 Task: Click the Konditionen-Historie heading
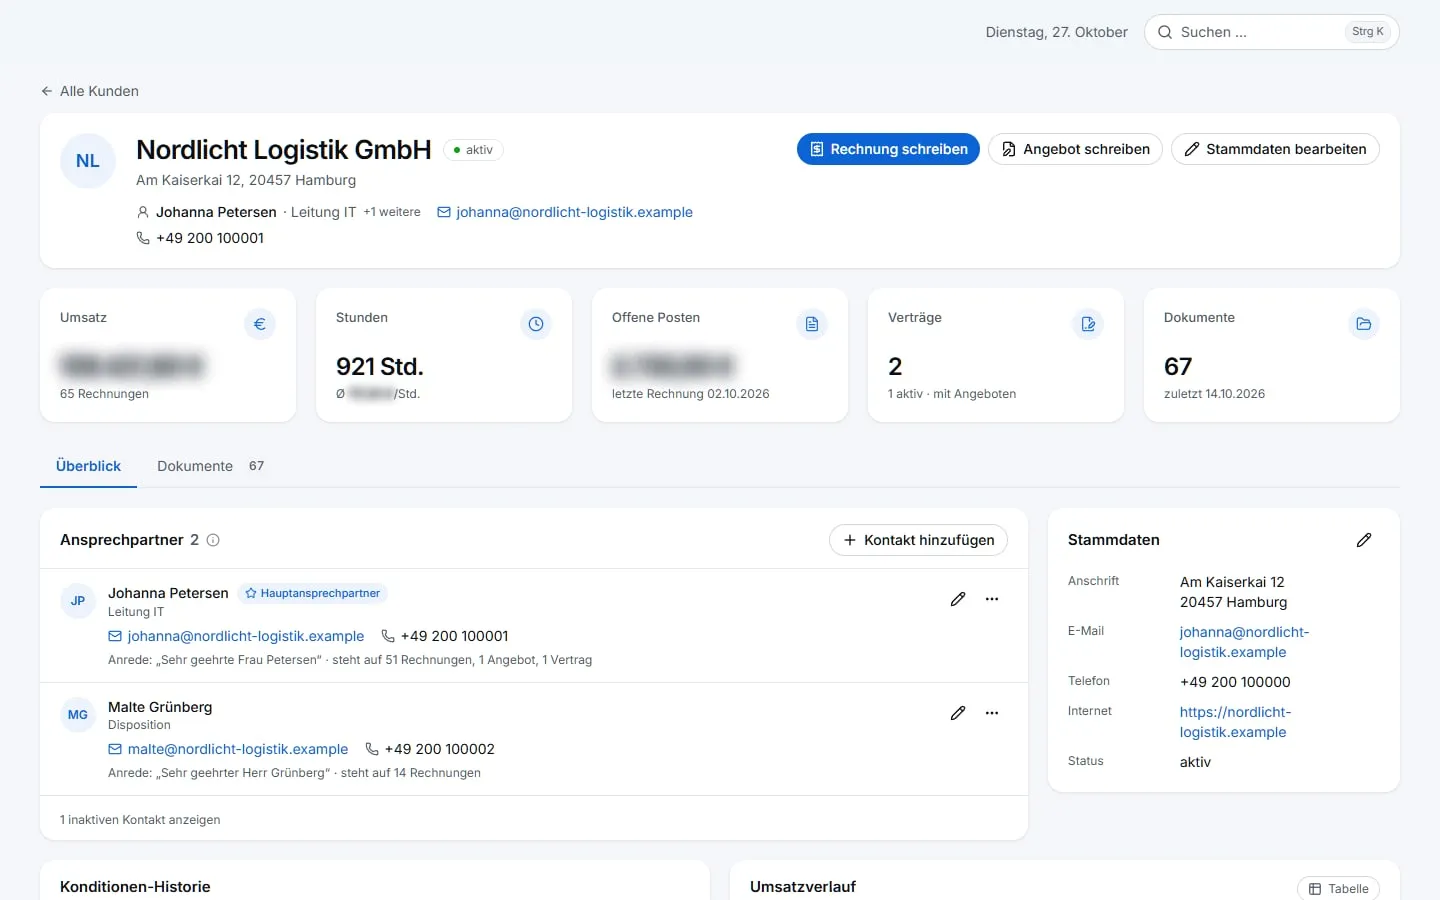point(135,887)
